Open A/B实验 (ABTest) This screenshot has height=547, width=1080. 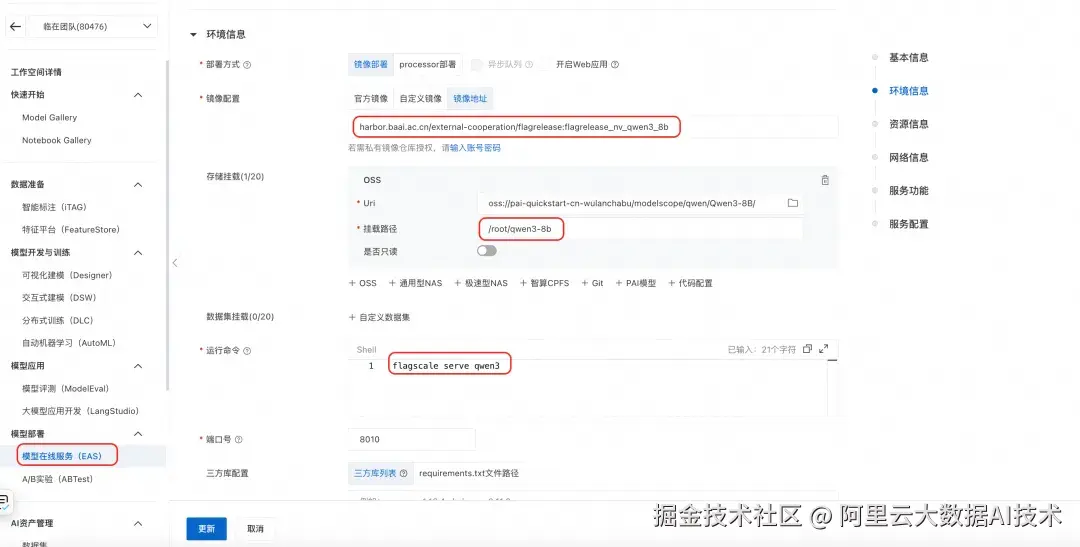(x=57, y=479)
